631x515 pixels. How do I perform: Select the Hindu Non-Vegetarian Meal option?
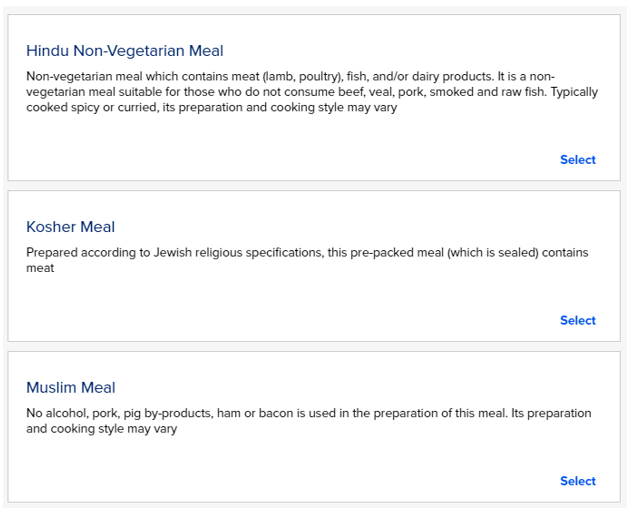click(x=577, y=160)
